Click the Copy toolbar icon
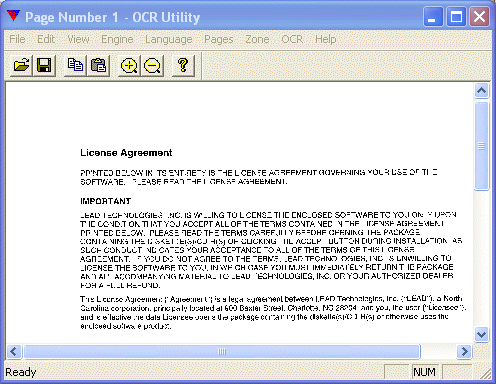Screen dimensions: 496x384 pos(75,65)
